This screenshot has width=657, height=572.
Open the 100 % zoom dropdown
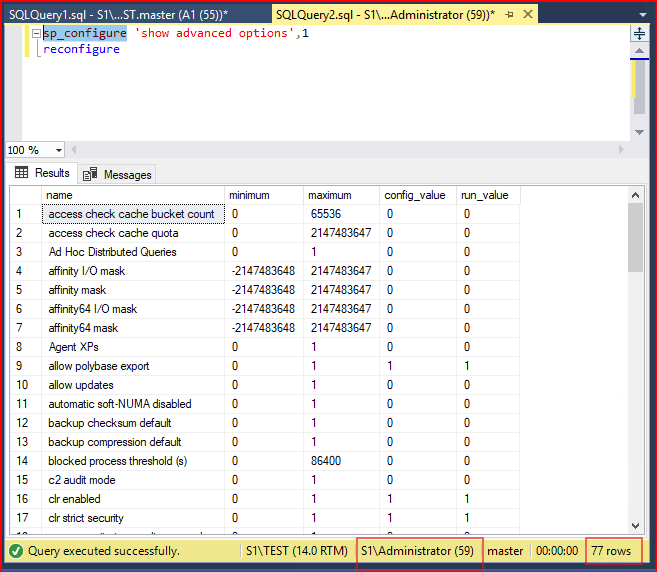(x=58, y=150)
